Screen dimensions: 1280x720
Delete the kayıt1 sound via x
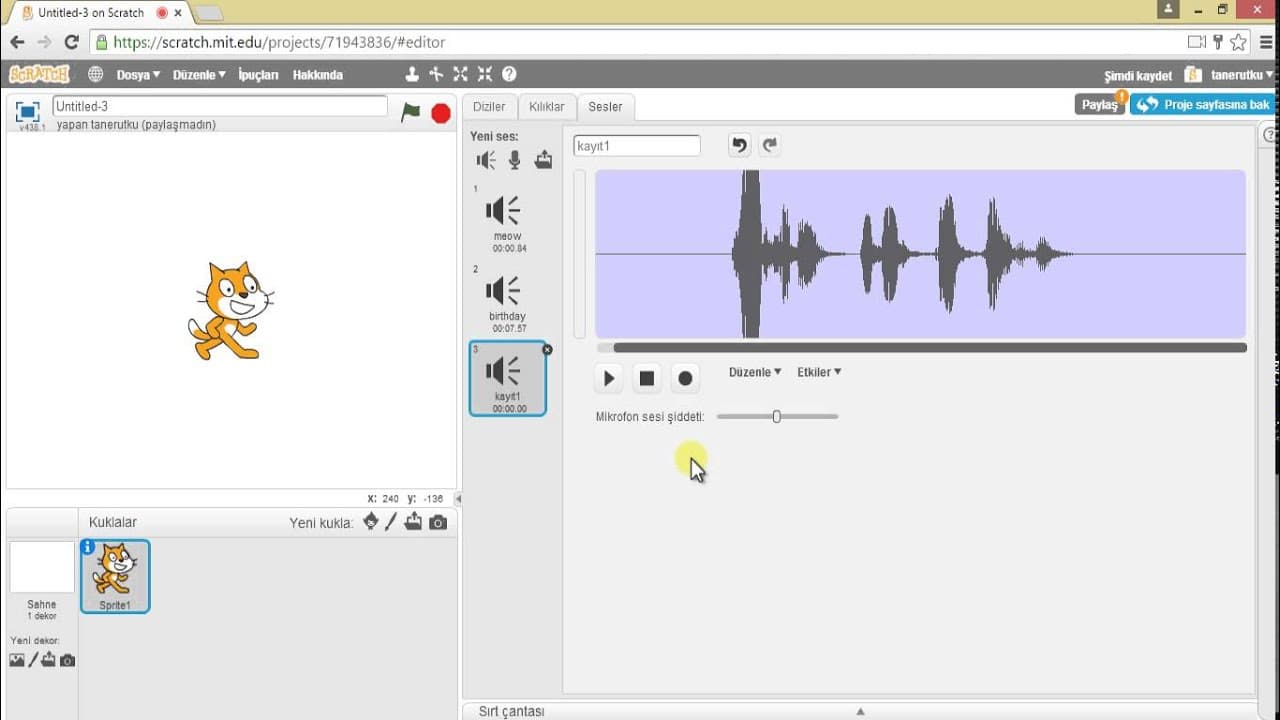pyautogui.click(x=547, y=349)
